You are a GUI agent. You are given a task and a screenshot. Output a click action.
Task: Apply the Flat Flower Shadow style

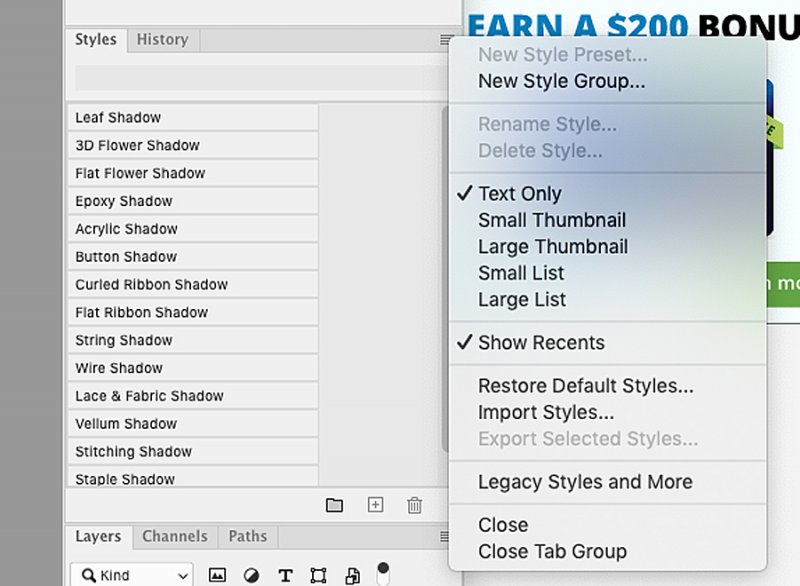click(x=193, y=173)
